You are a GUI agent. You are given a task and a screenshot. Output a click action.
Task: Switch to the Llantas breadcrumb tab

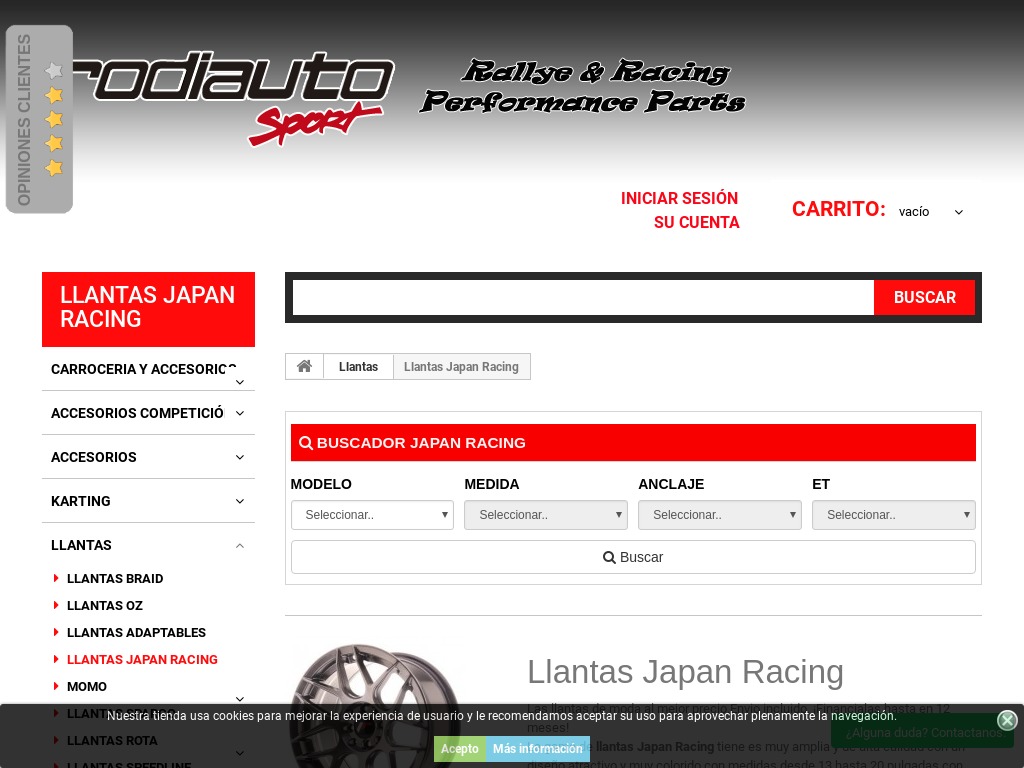pos(358,366)
